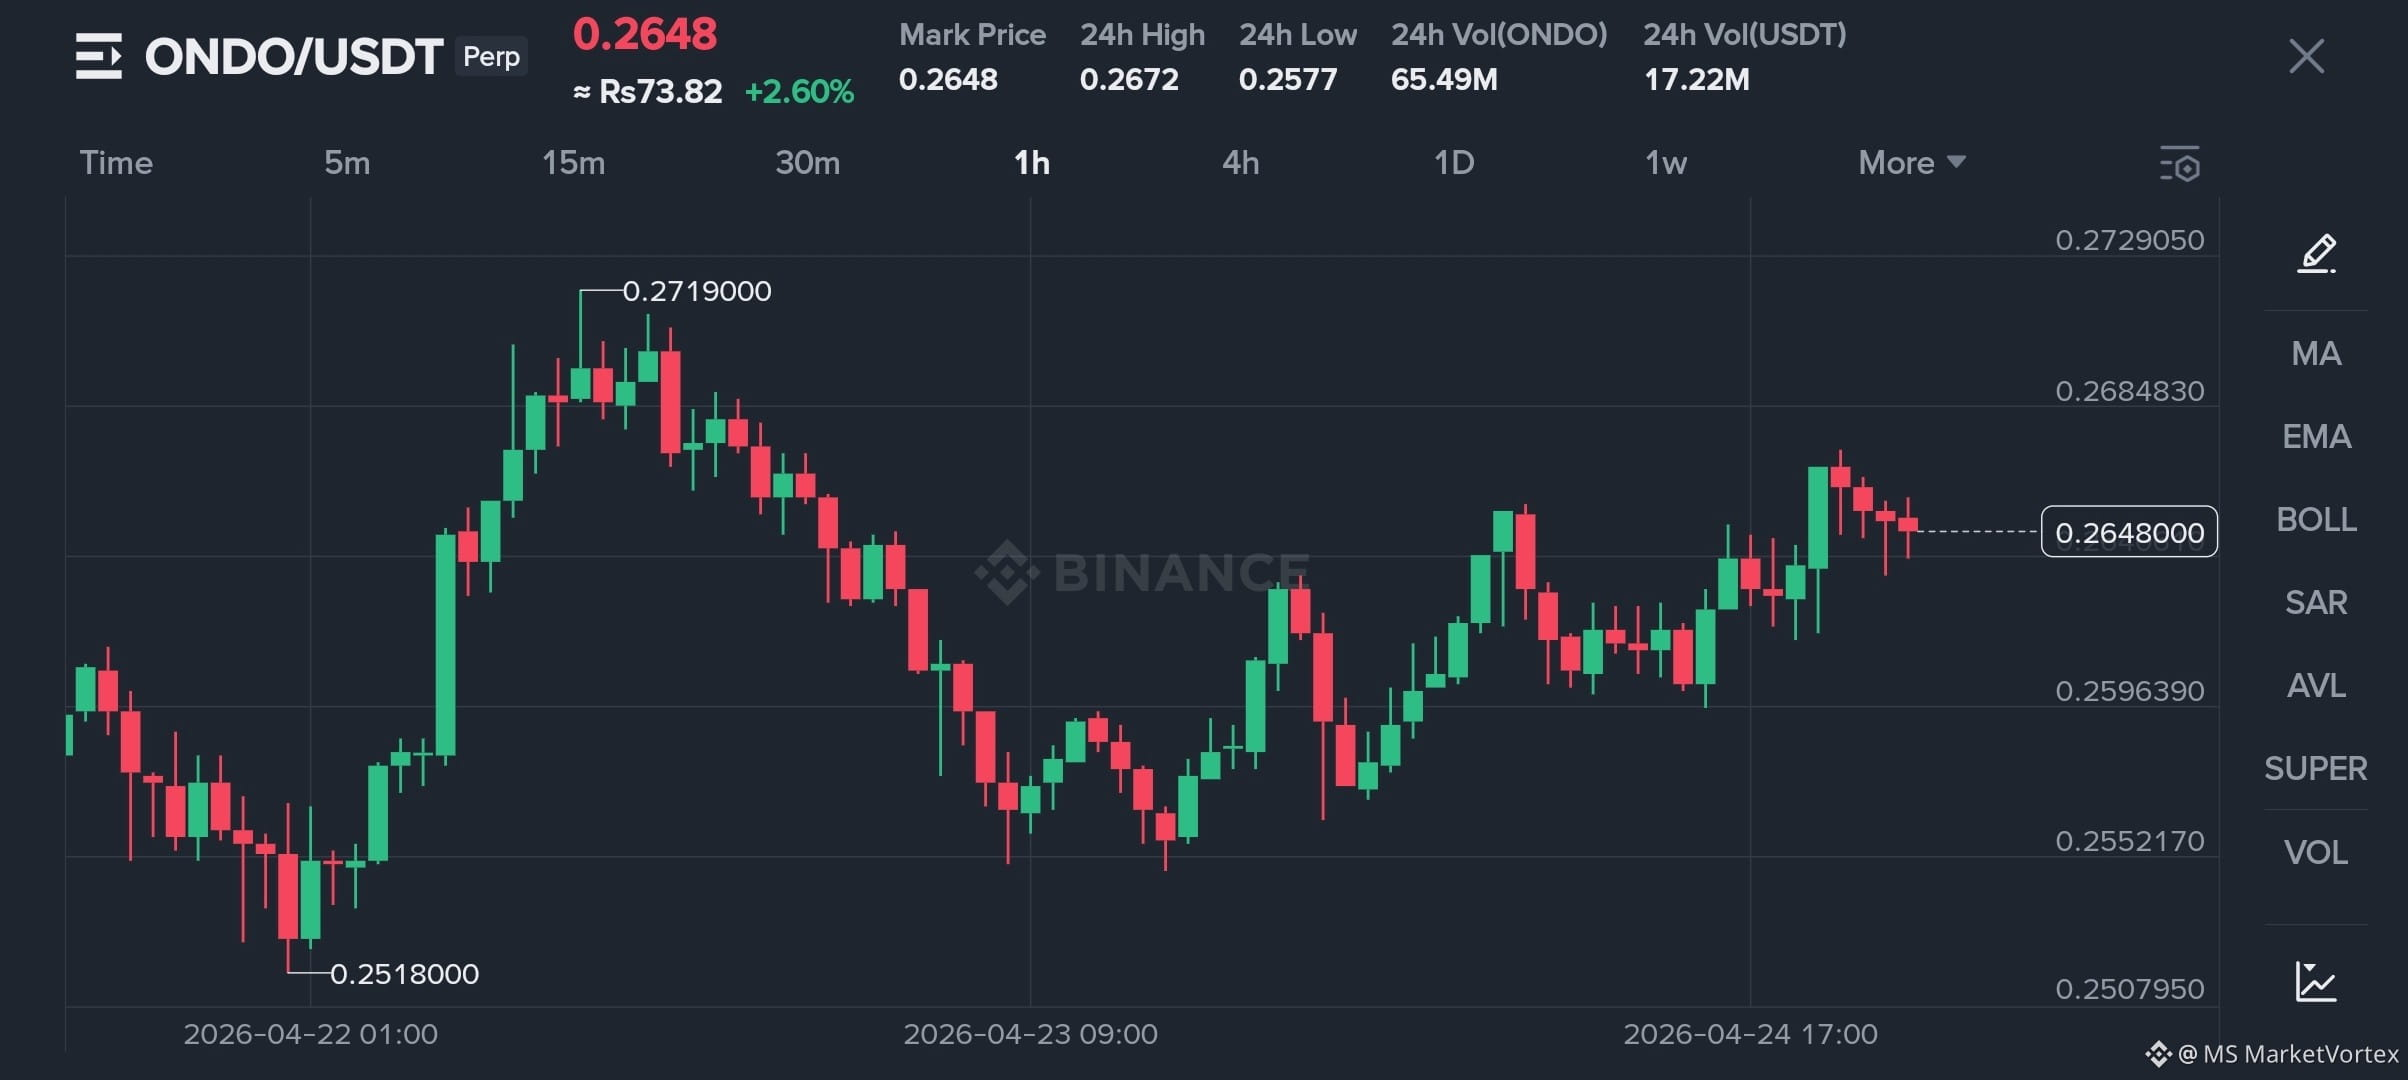Click the last price 0.2648 in header
The width and height of the screenshot is (2408, 1080).
click(645, 34)
